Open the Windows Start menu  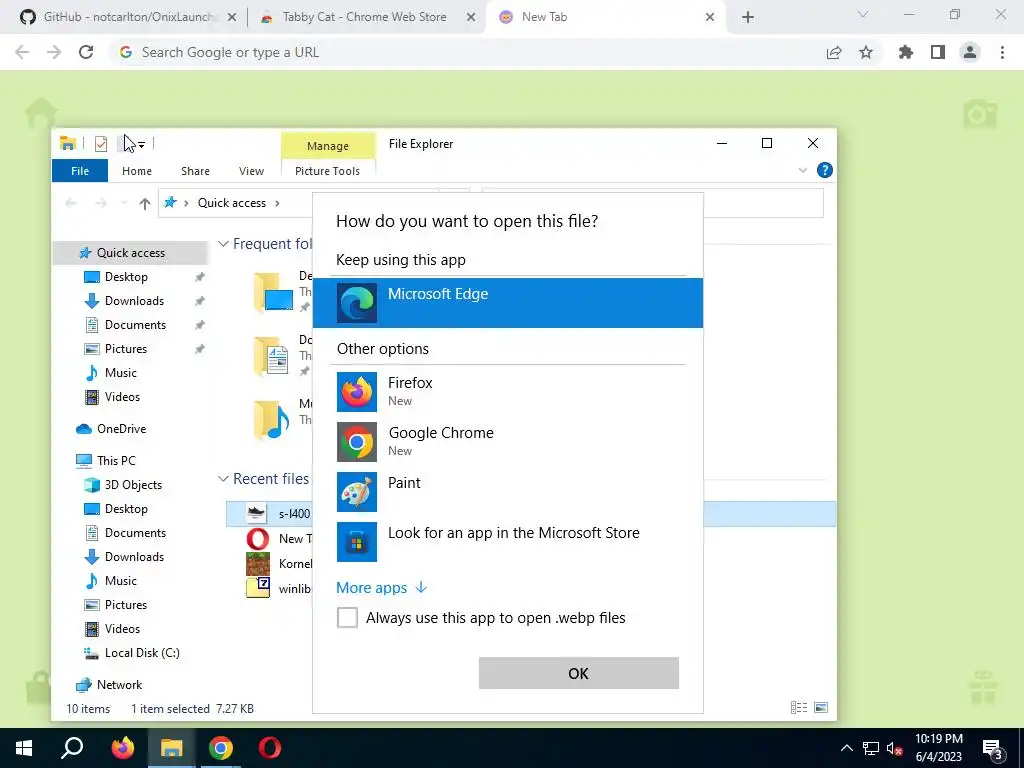click(24, 748)
